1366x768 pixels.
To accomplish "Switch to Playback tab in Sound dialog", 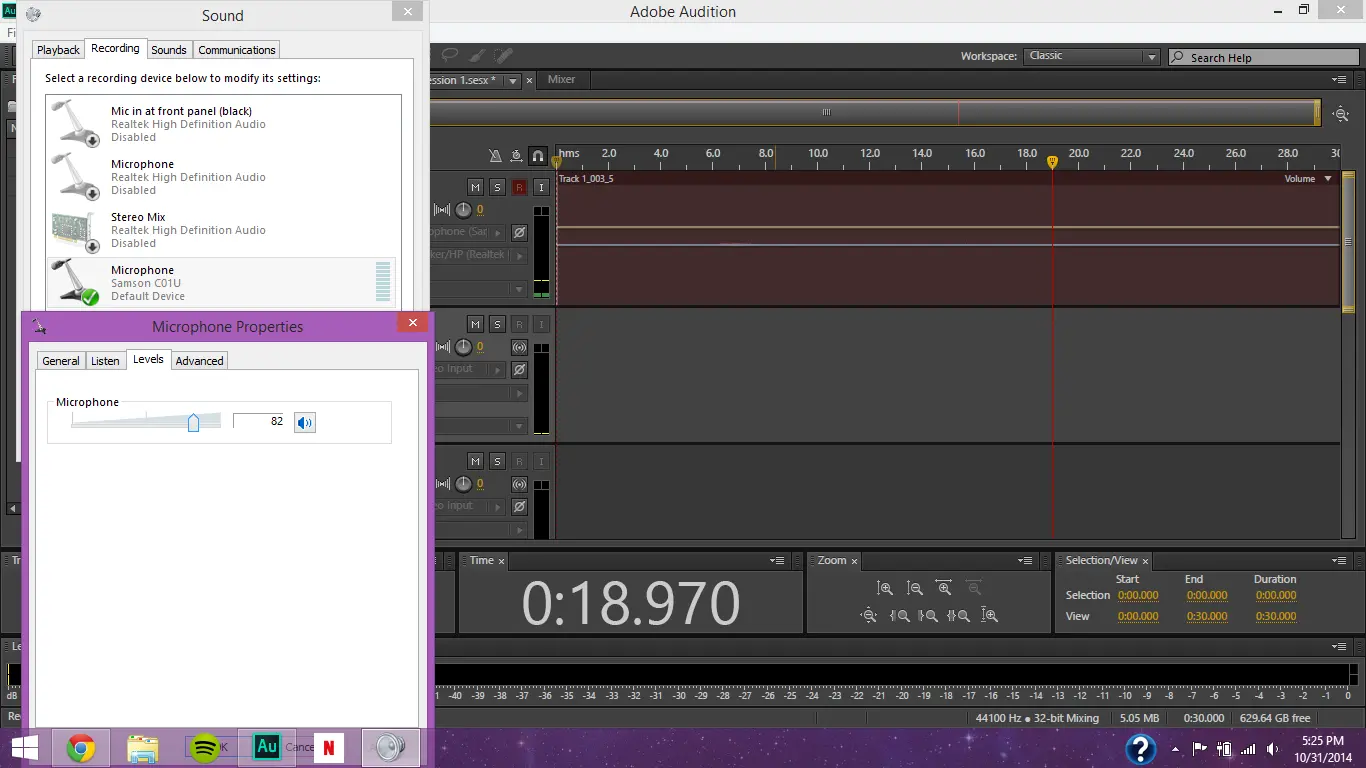I will coord(58,50).
